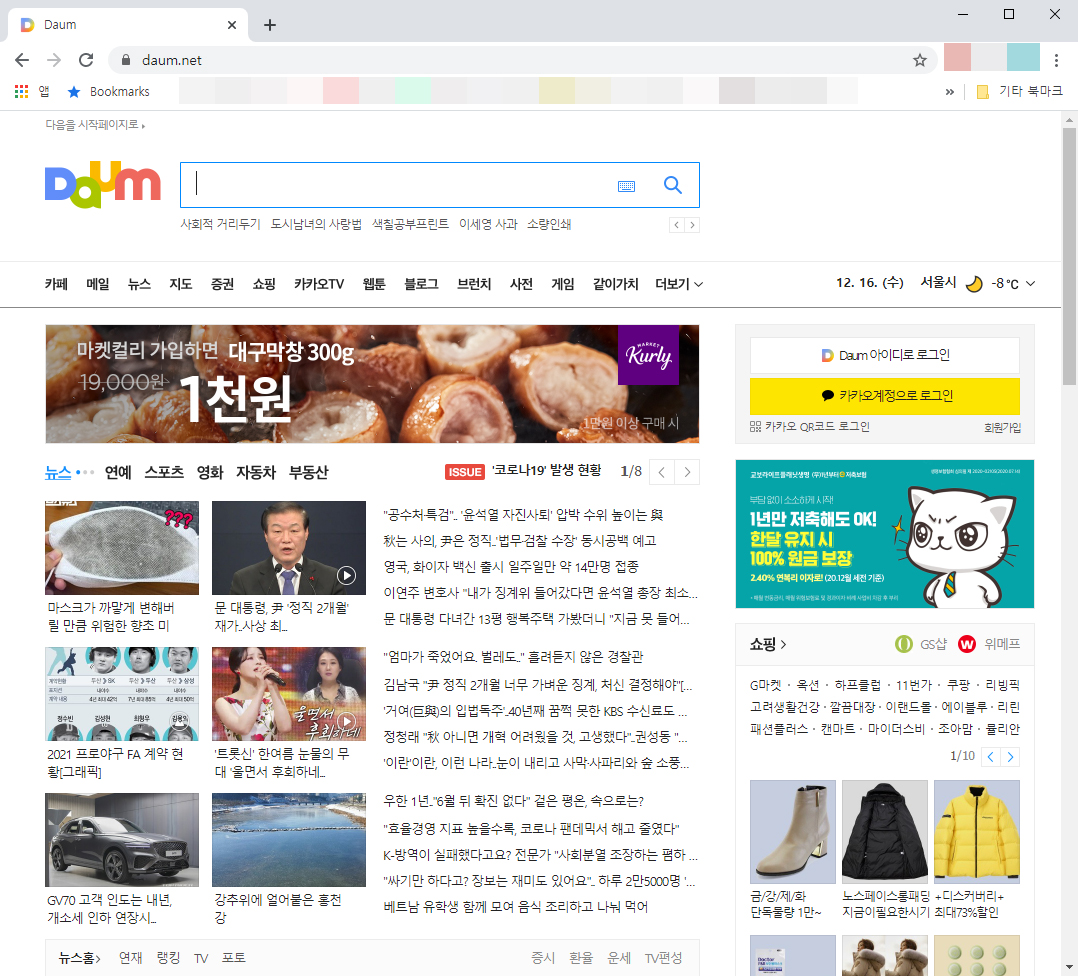Screen dimensions: 1078x976
Task: Click the GS샵 logo icon
Action: coord(903,644)
